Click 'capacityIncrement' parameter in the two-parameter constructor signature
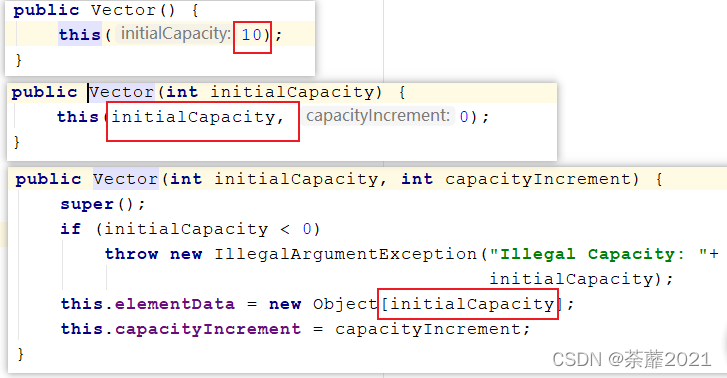 click(x=538, y=179)
